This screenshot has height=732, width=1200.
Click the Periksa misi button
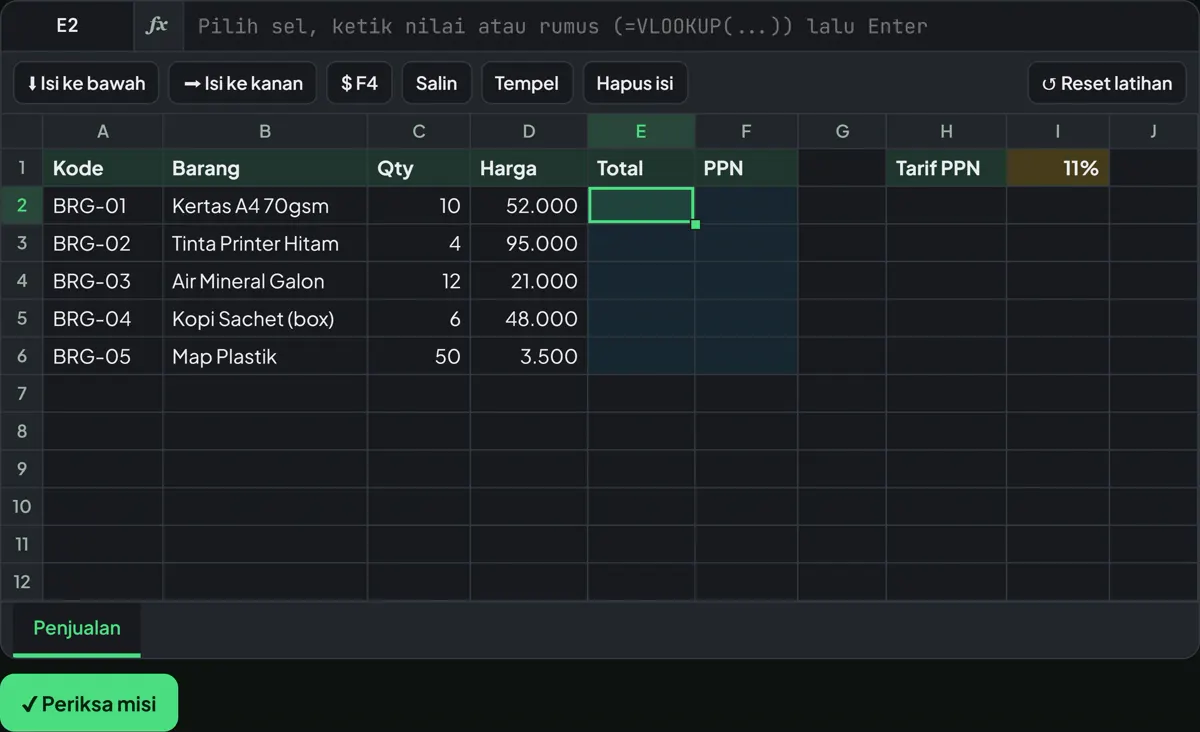[x=89, y=703]
